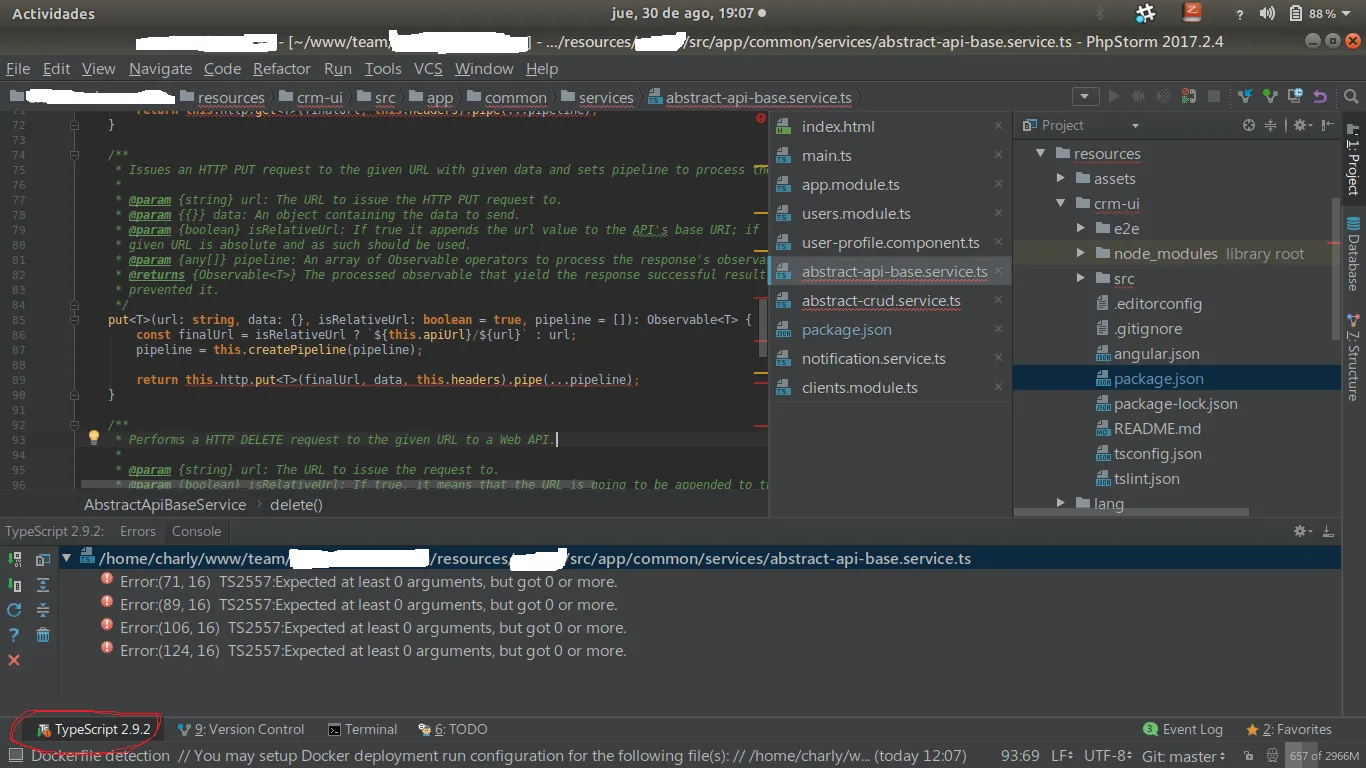Click the green Run triangle icon
Viewport: 1366px width, 768px height.
click(x=1113, y=97)
